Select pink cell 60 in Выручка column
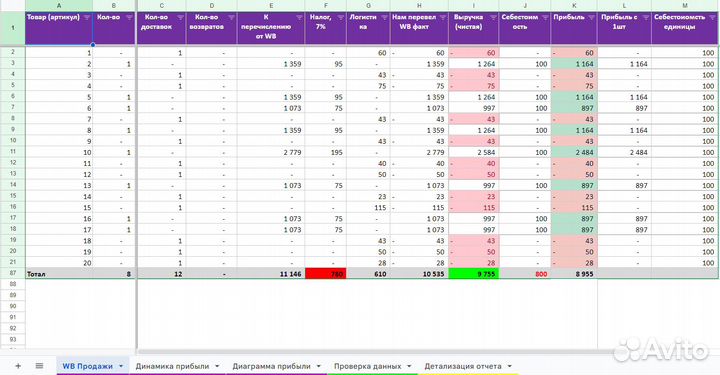This screenshot has height=375, width=720. tap(473, 53)
